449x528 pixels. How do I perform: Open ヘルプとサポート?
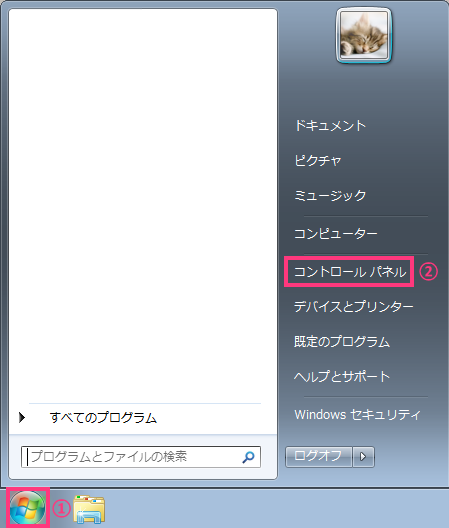tap(342, 376)
